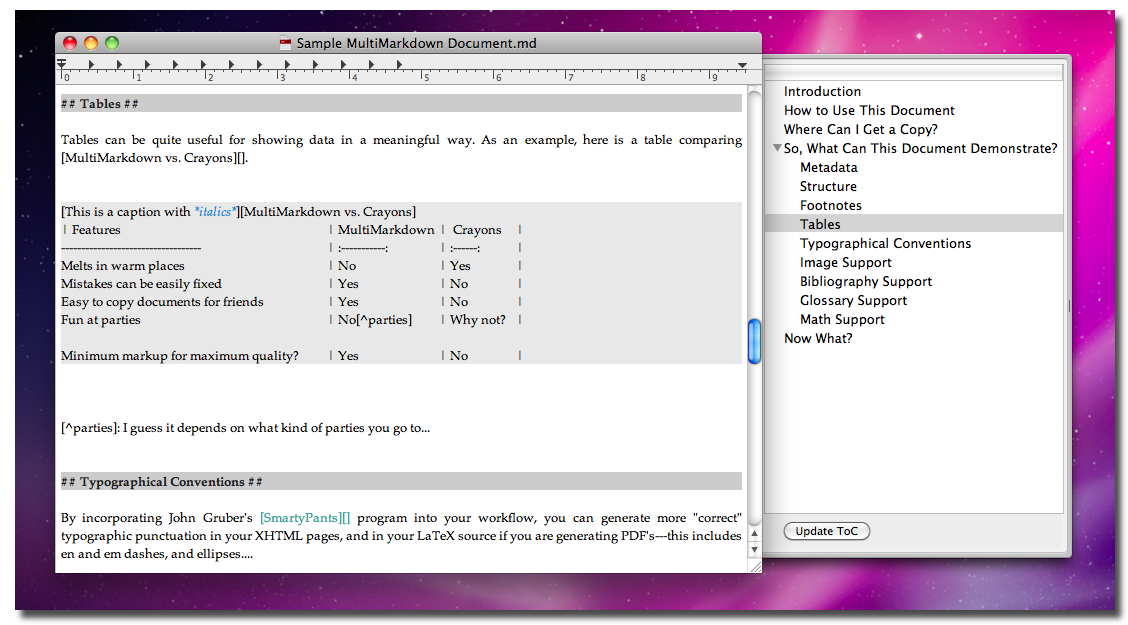1128x625 pixels.
Task: Click the '[^parties]:' footnote definition line
Action: [245, 428]
